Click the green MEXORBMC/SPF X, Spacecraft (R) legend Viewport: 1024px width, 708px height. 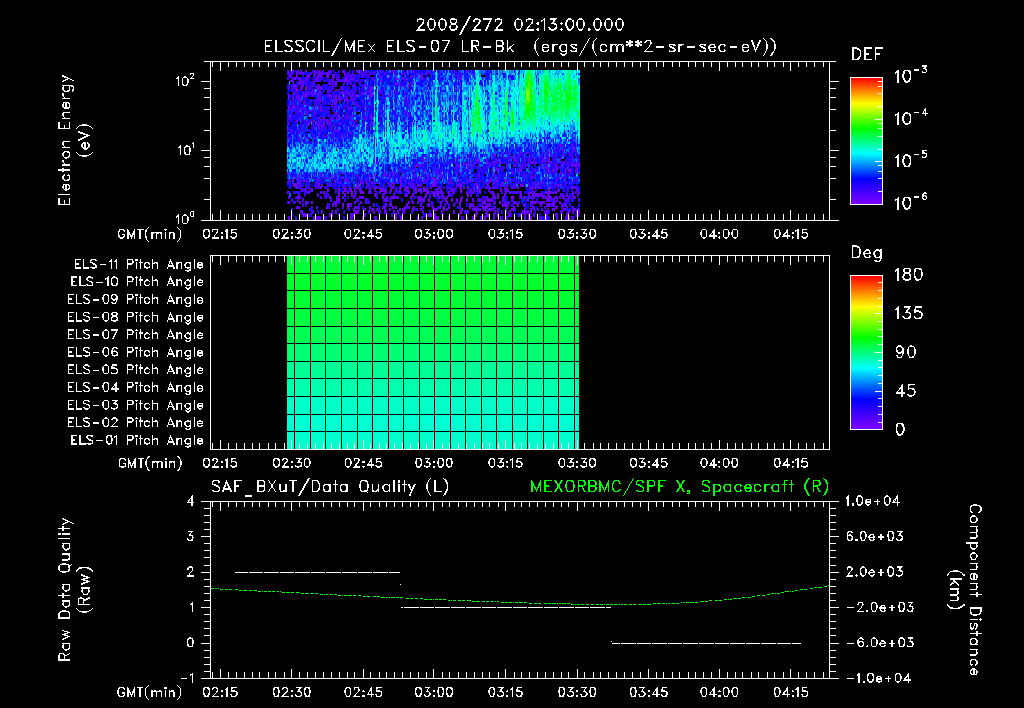(679, 487)
